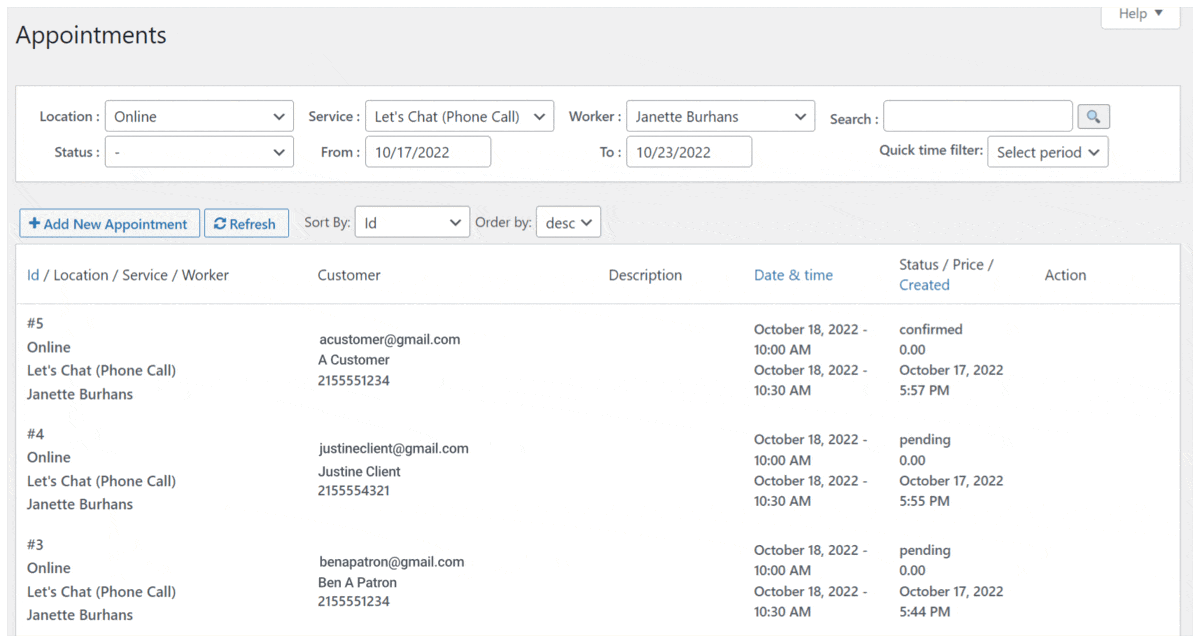Click phone number 2155554321
1200x643 pixels.
pos(354,490)
